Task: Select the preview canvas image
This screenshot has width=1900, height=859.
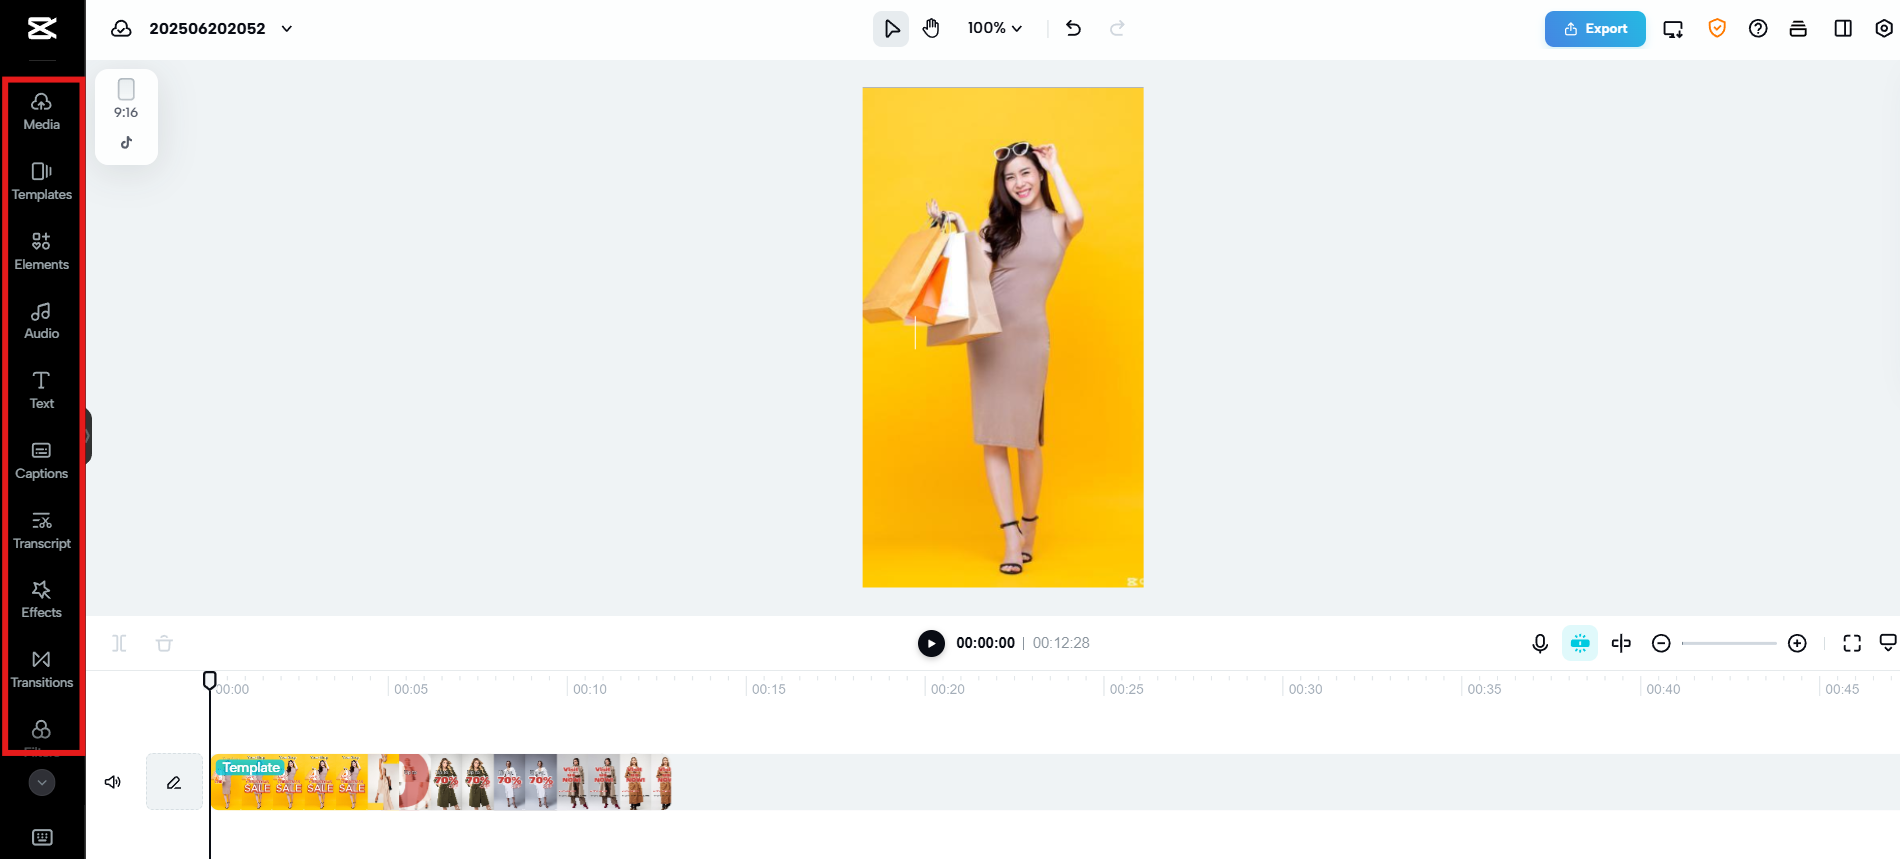Action: pos(1003,337)
